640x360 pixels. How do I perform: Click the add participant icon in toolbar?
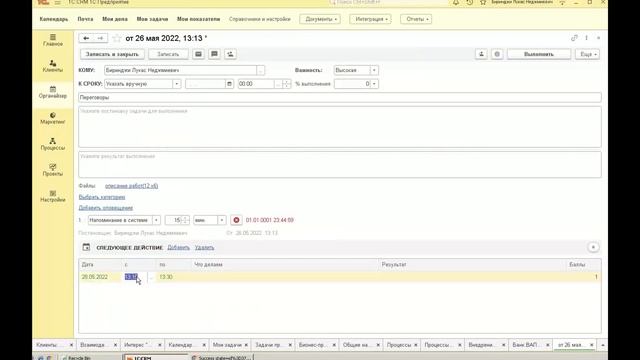pos(230,54)
